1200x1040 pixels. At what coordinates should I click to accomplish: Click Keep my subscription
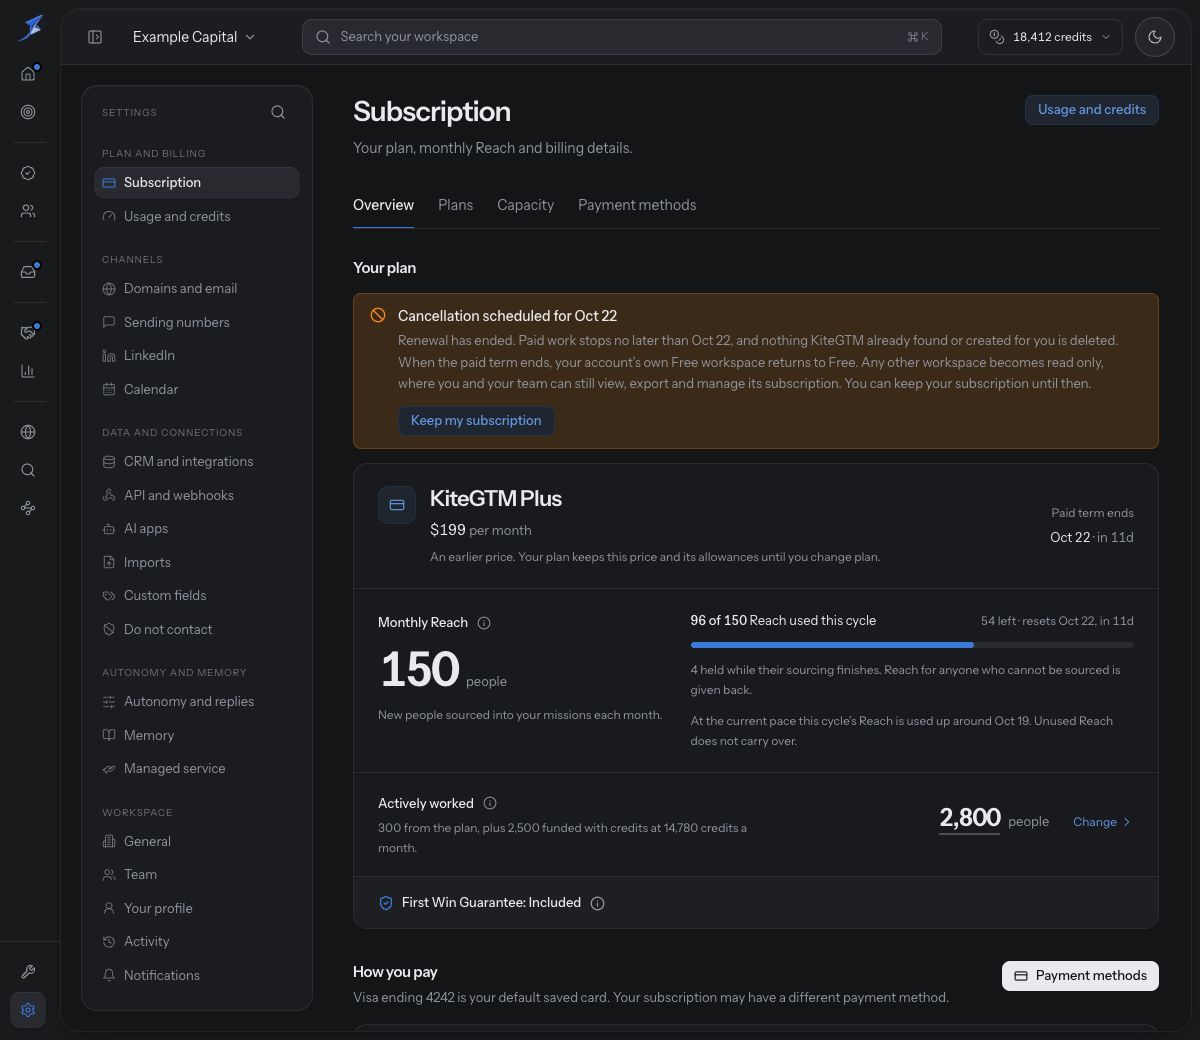[x=476, y=421]
